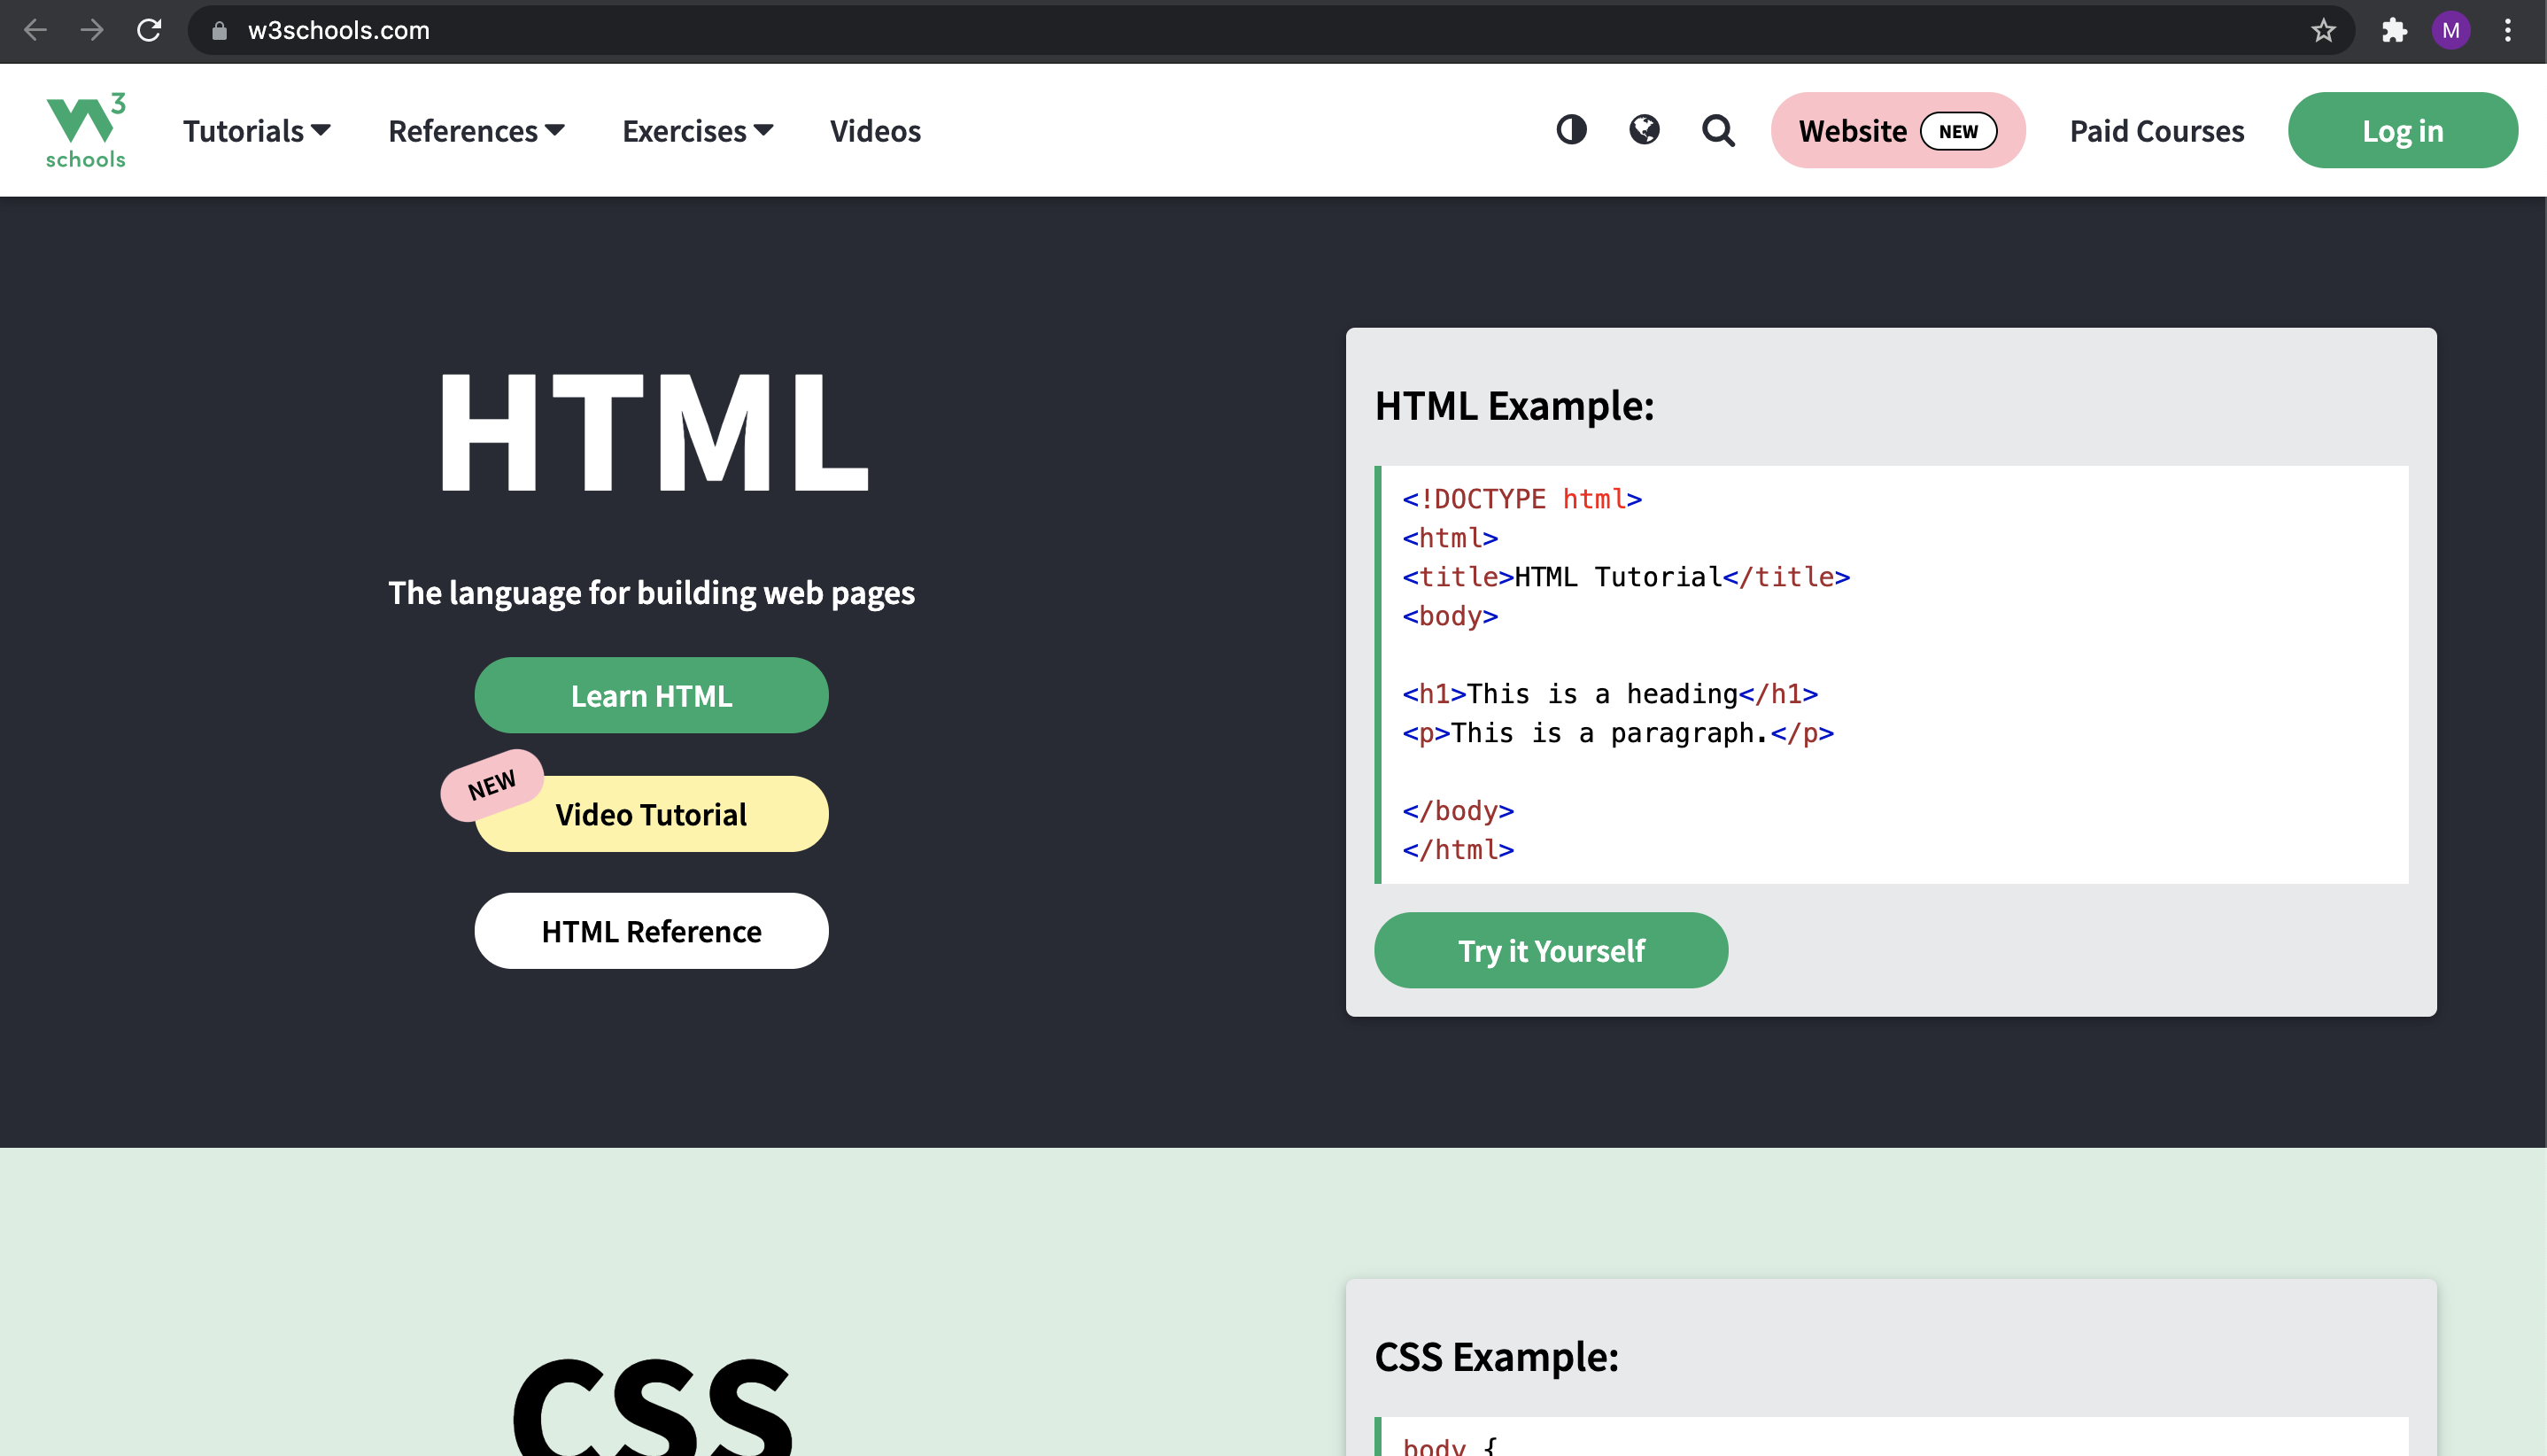Click 'The language for building web pages' text
The height and width of the screenshot is (1456, 2547).
(x=651, y=592)
